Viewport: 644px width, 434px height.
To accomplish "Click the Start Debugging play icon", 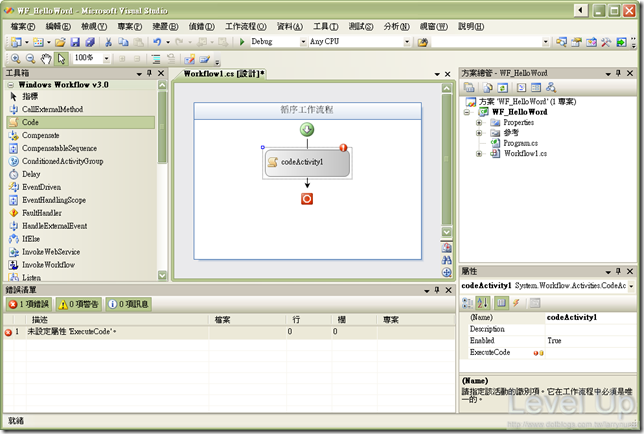I will pyautogui.click(x=242, y=42).
